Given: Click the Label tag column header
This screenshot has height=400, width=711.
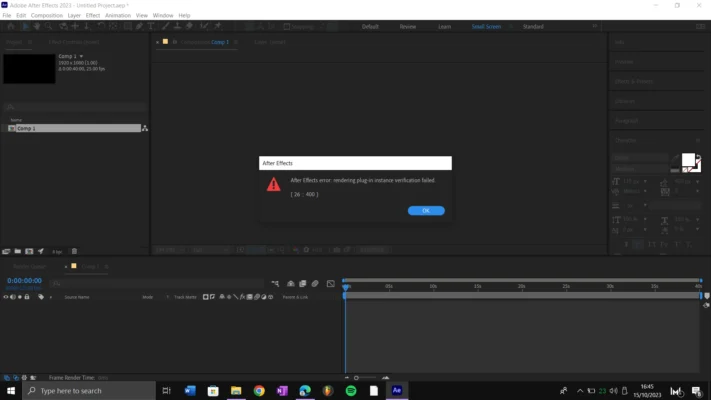Looking at the screenshot, I should pos(41,297).
